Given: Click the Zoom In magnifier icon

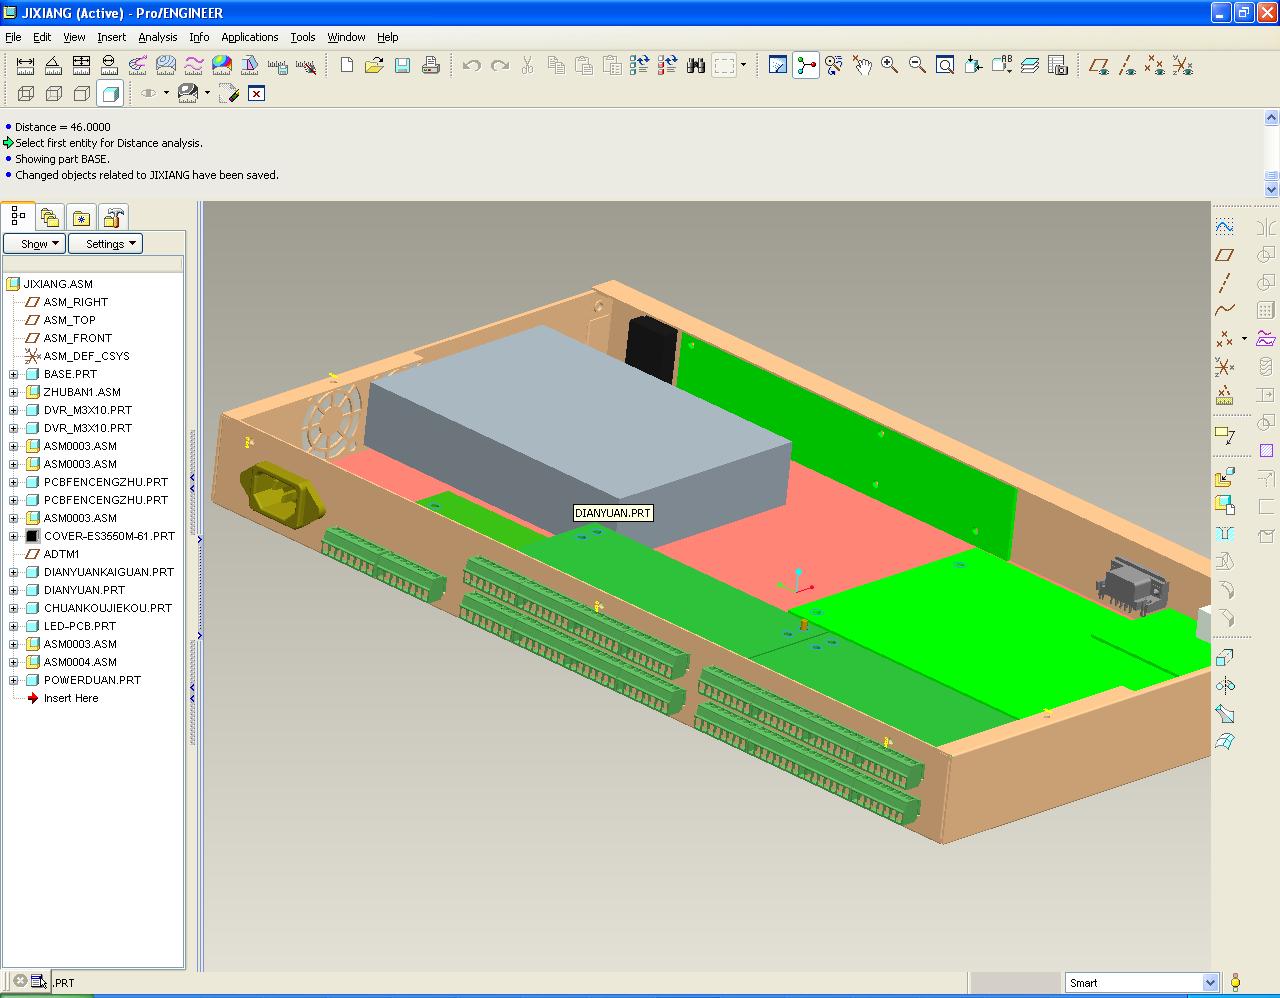Looking at the screenshot, I should tap(889, 66).
